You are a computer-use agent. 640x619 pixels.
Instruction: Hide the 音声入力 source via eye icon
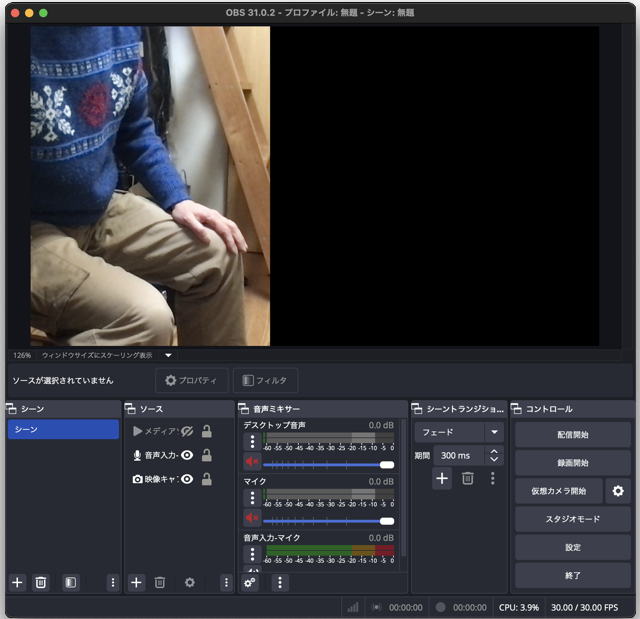[x=187, y=455]
